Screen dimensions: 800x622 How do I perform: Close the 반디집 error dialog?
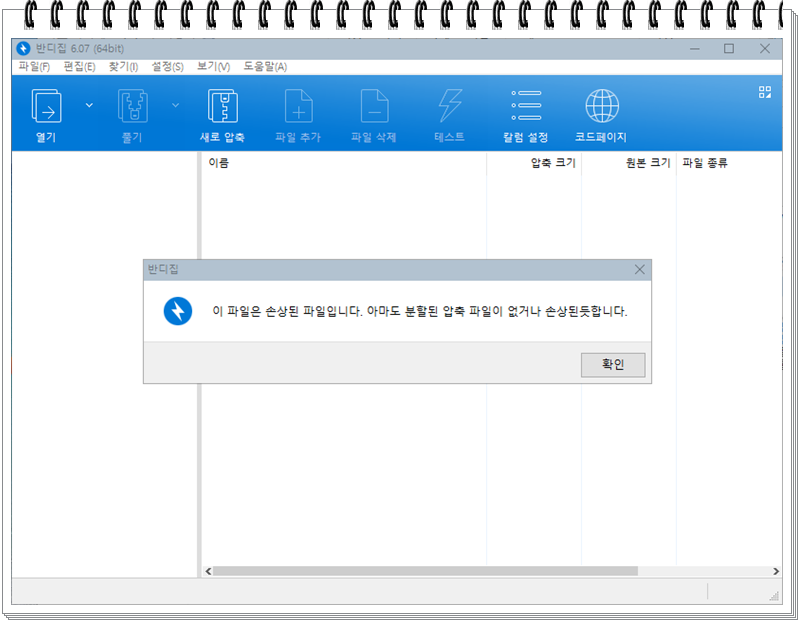639,269
